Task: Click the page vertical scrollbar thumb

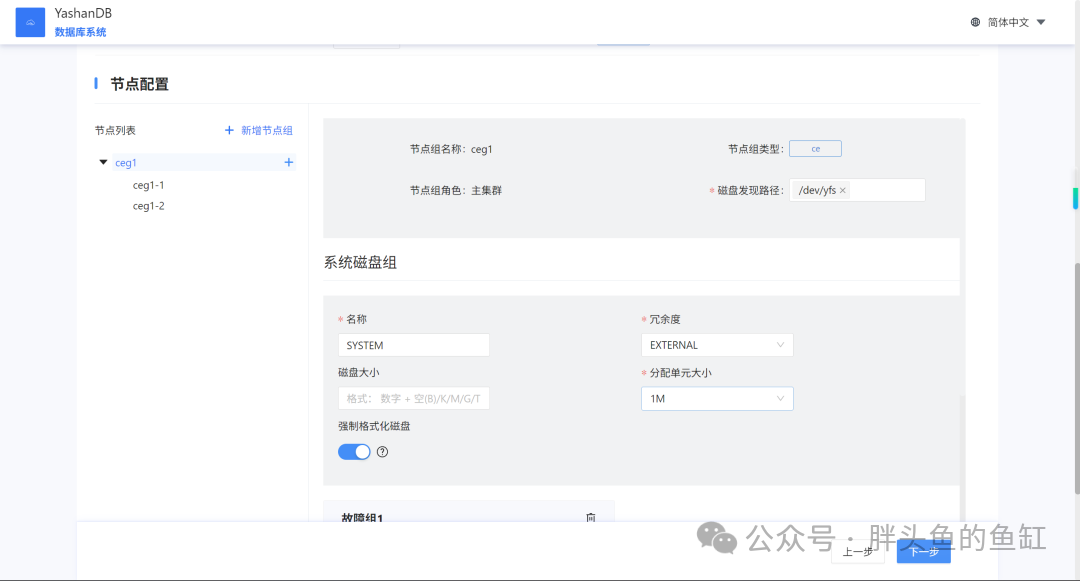Action: tap(1077, 377)
